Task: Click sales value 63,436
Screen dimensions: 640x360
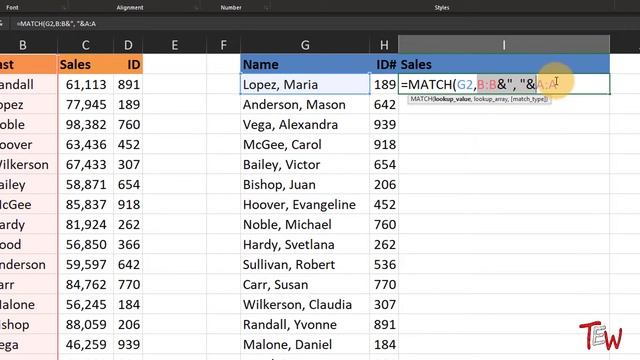Action: (86, 144)
